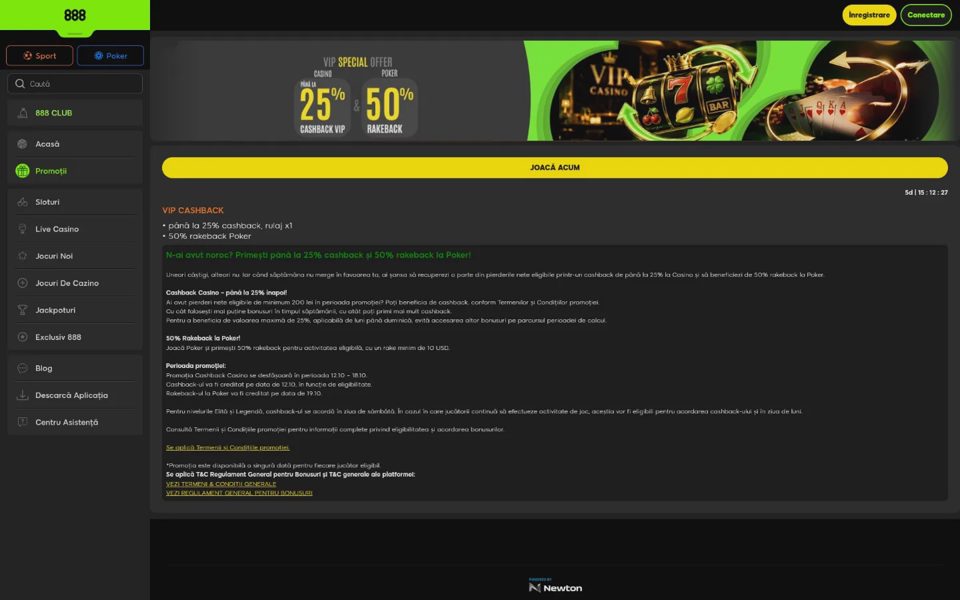Click the green Promoții gift icon

click(23, 171)
